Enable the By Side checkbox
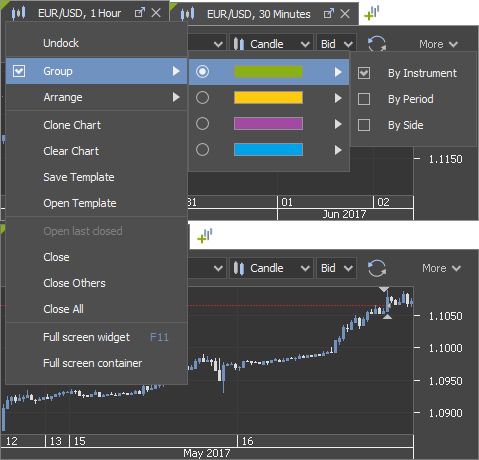The height and width of the screenshot is (460, 479). pos(364,125)
